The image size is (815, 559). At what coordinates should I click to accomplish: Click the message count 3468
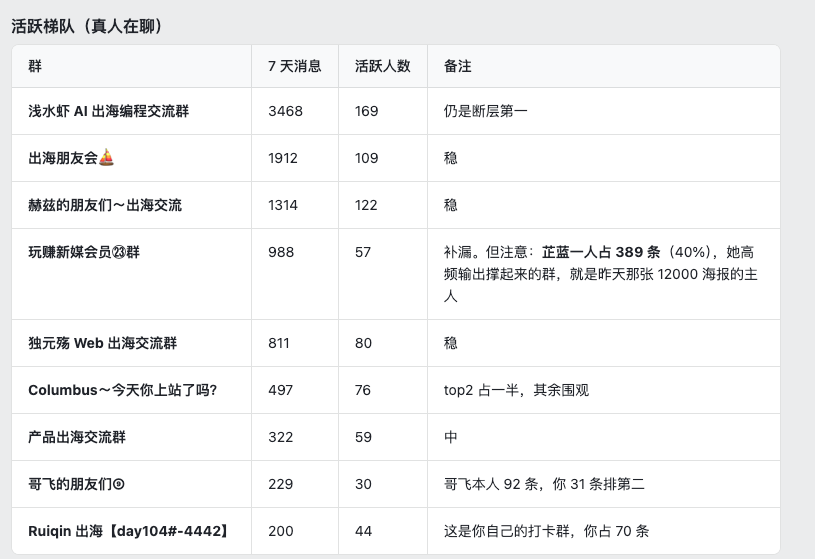pyautogui.click(x=285, y=111)
